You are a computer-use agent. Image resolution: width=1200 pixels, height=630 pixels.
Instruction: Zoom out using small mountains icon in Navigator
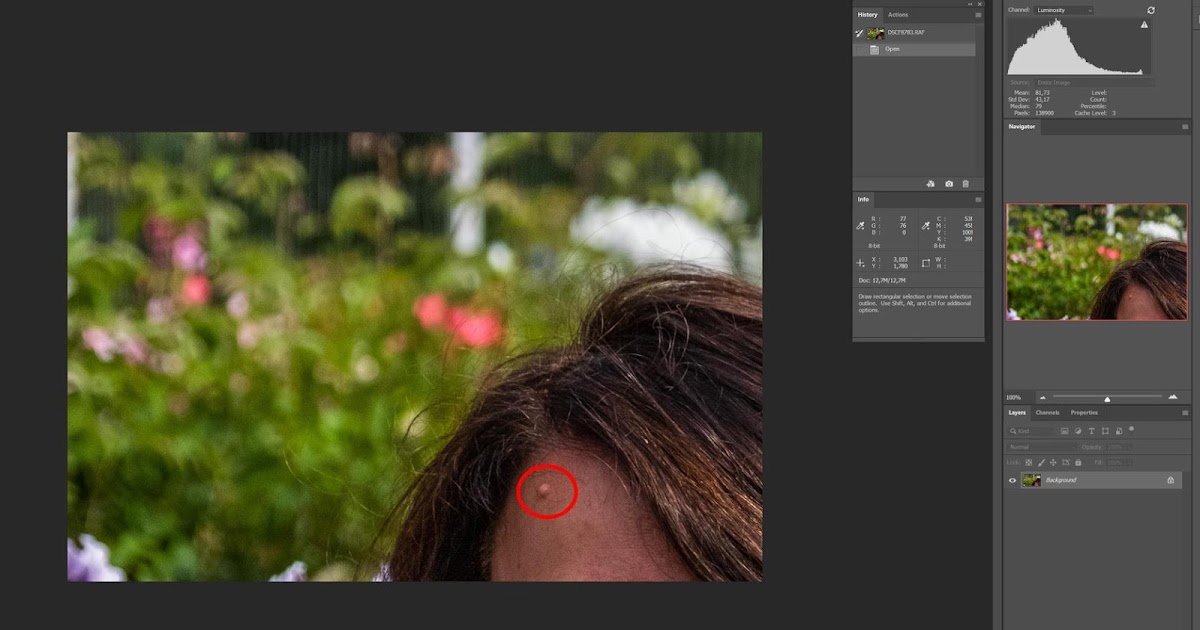click(1042, 397)
